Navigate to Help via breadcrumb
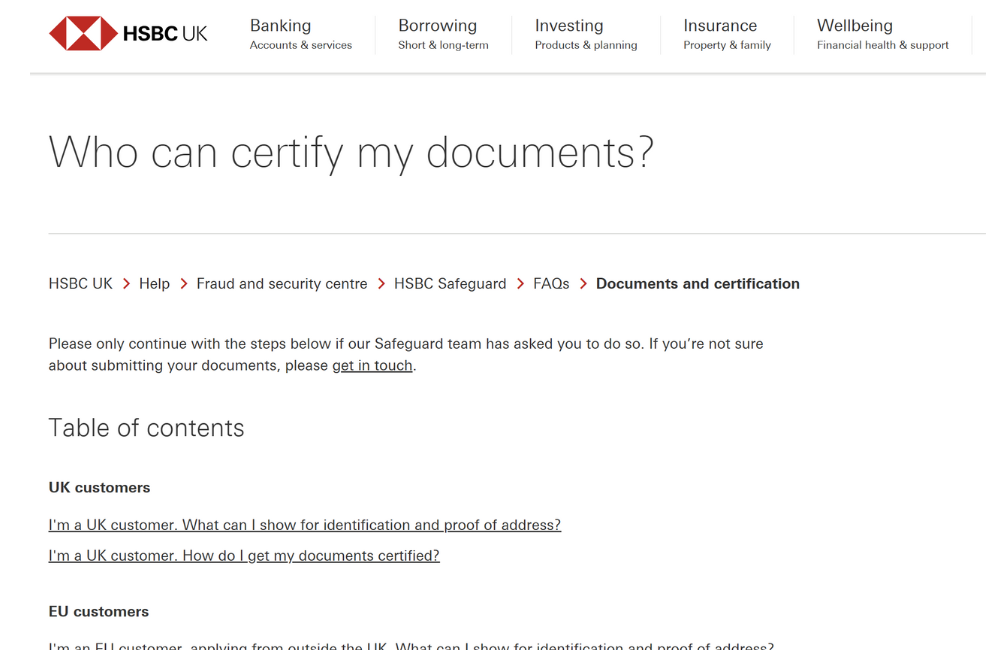 click(x=154, y=283)
